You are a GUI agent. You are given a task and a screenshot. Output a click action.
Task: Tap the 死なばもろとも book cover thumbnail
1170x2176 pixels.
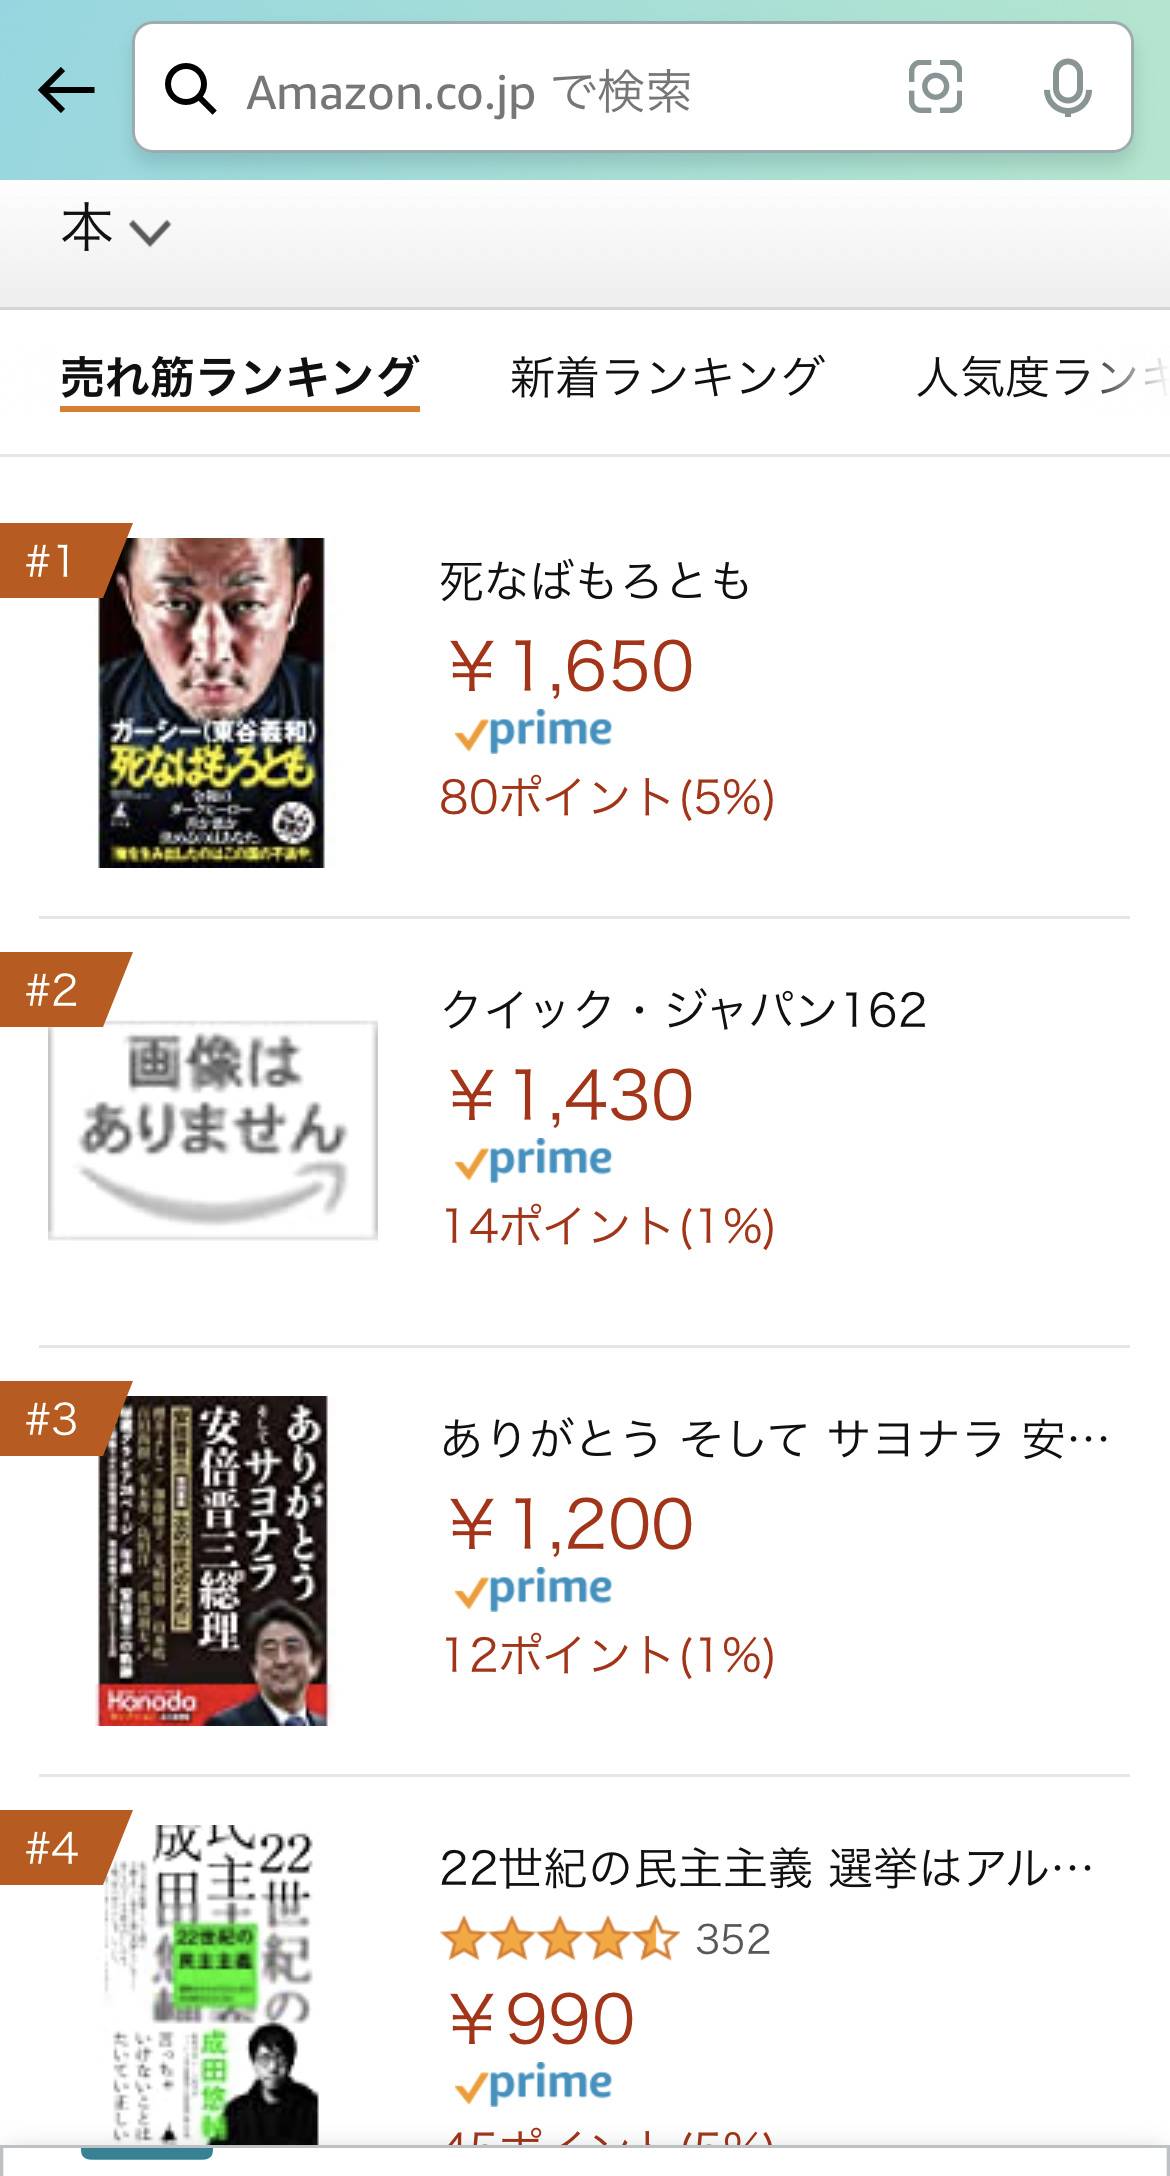click(212, 703)
